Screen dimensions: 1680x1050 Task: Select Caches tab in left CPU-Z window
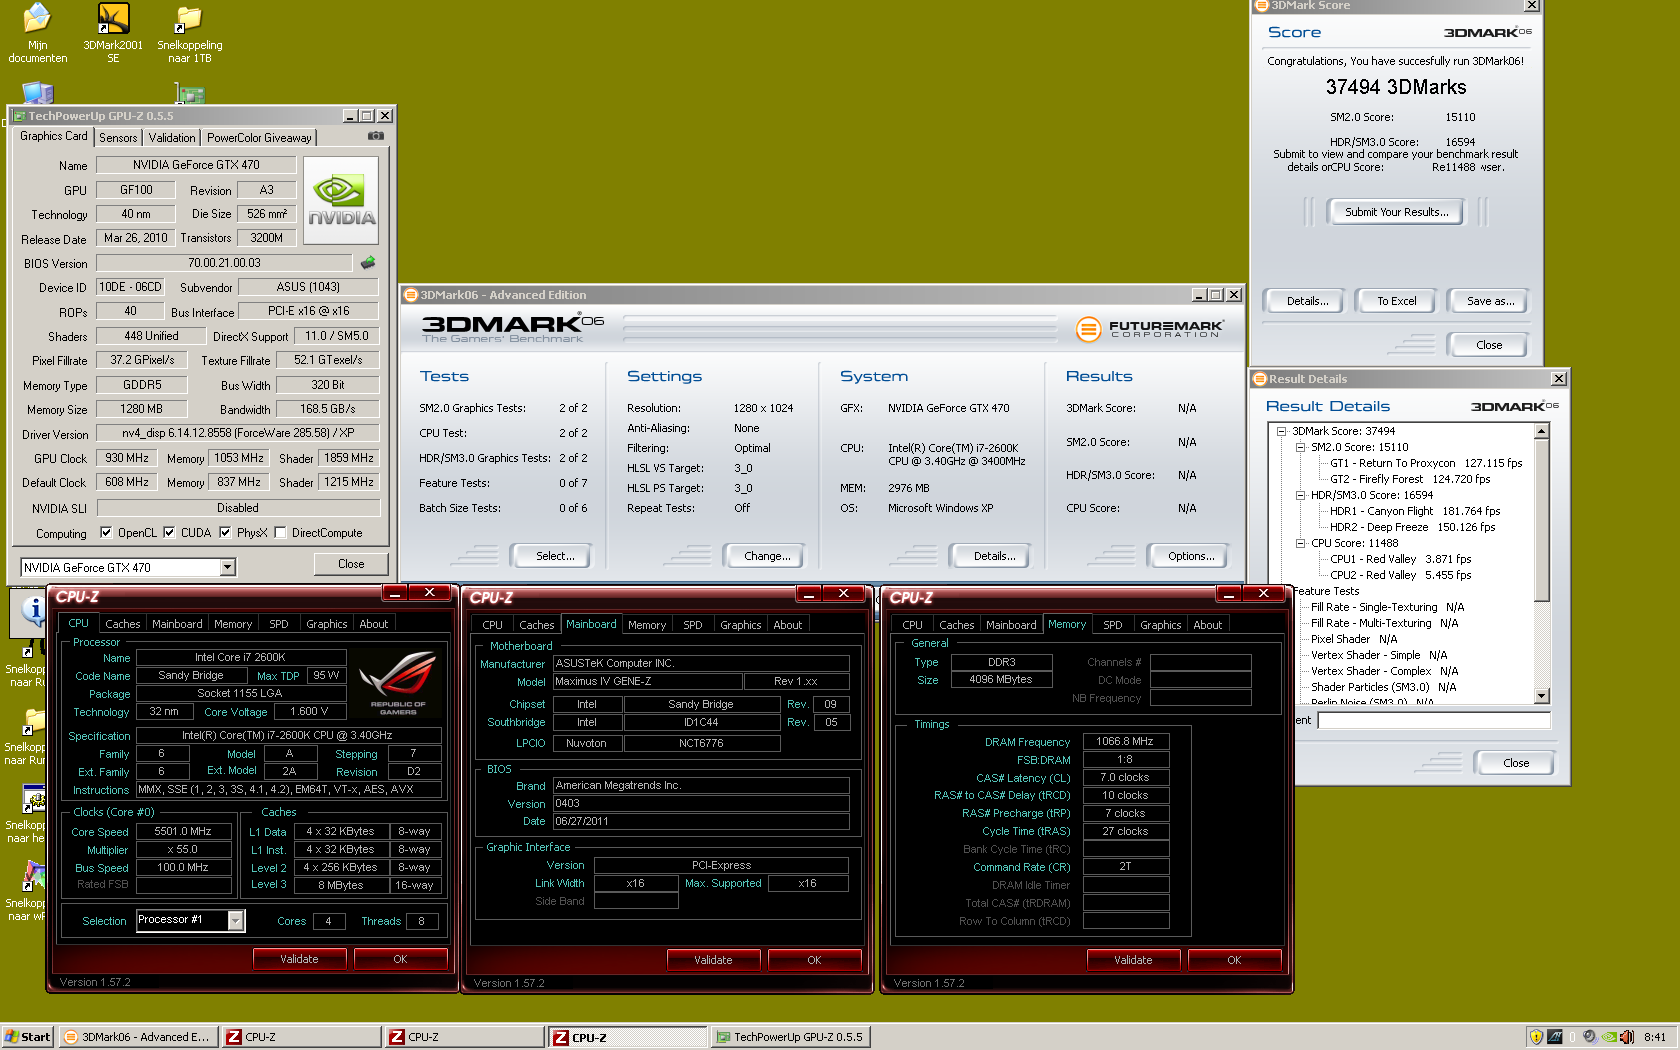[123, 624]
